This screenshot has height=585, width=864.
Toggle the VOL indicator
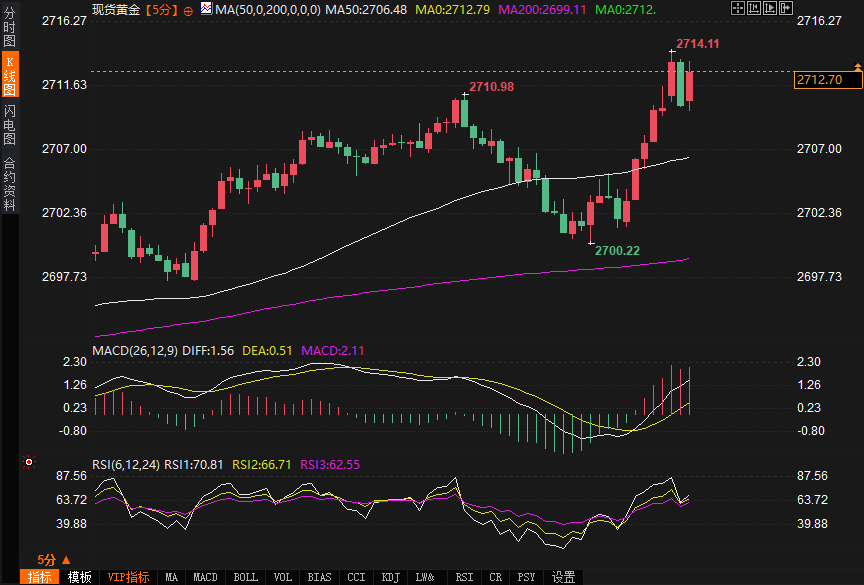(x=283, y=577)
